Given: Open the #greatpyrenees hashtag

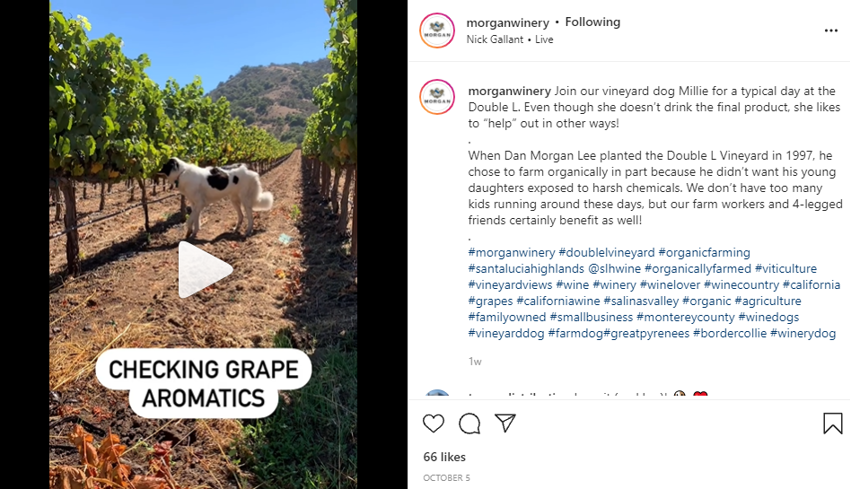Looking at the screenshot, I should [646, 333].
